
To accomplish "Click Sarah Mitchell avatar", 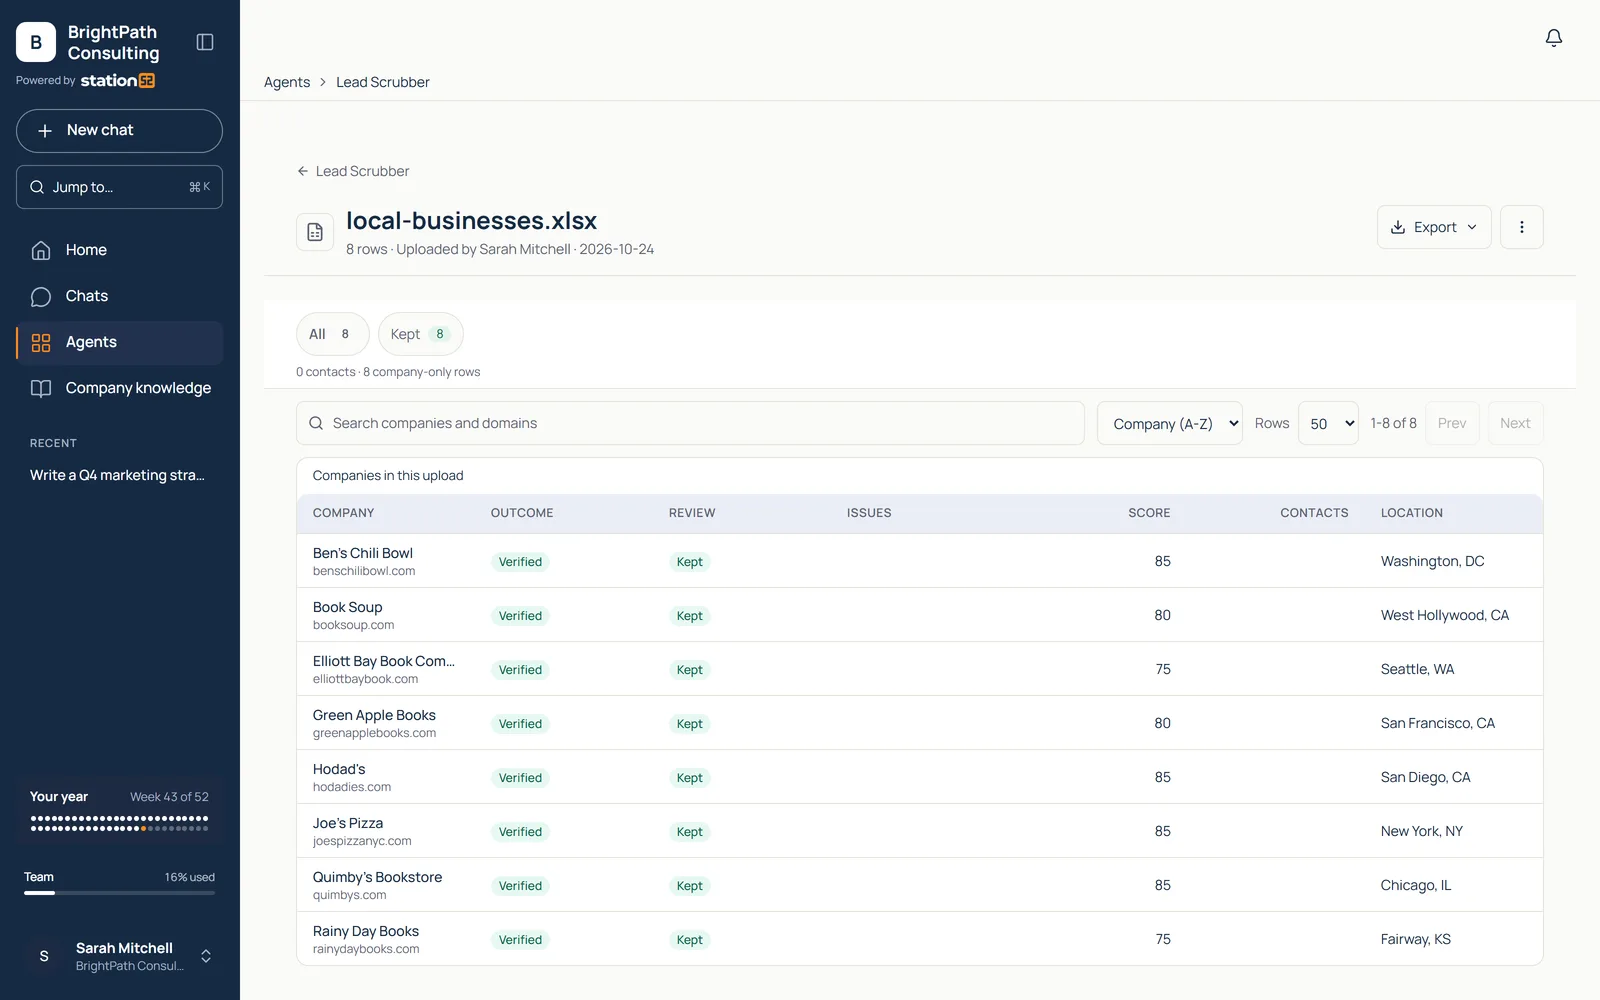I will 44,956.
